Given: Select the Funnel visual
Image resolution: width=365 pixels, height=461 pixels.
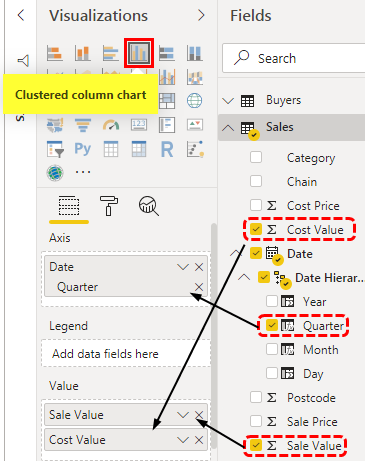Looking at the screenshot, I should pos(83,125).
